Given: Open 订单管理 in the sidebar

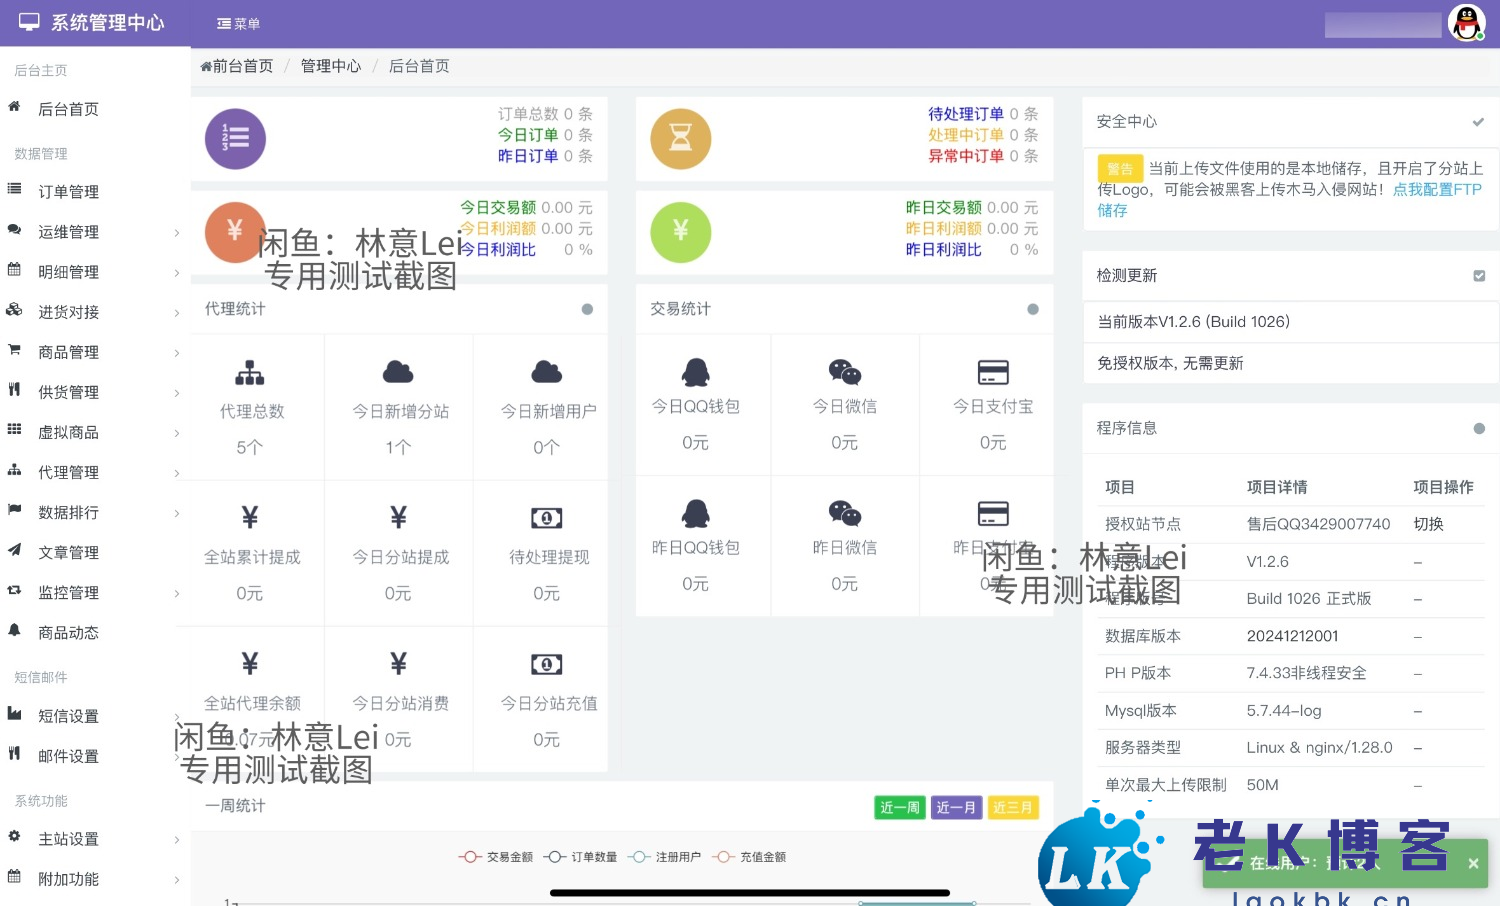Looking at the screenshot, I should click(68, 192).
